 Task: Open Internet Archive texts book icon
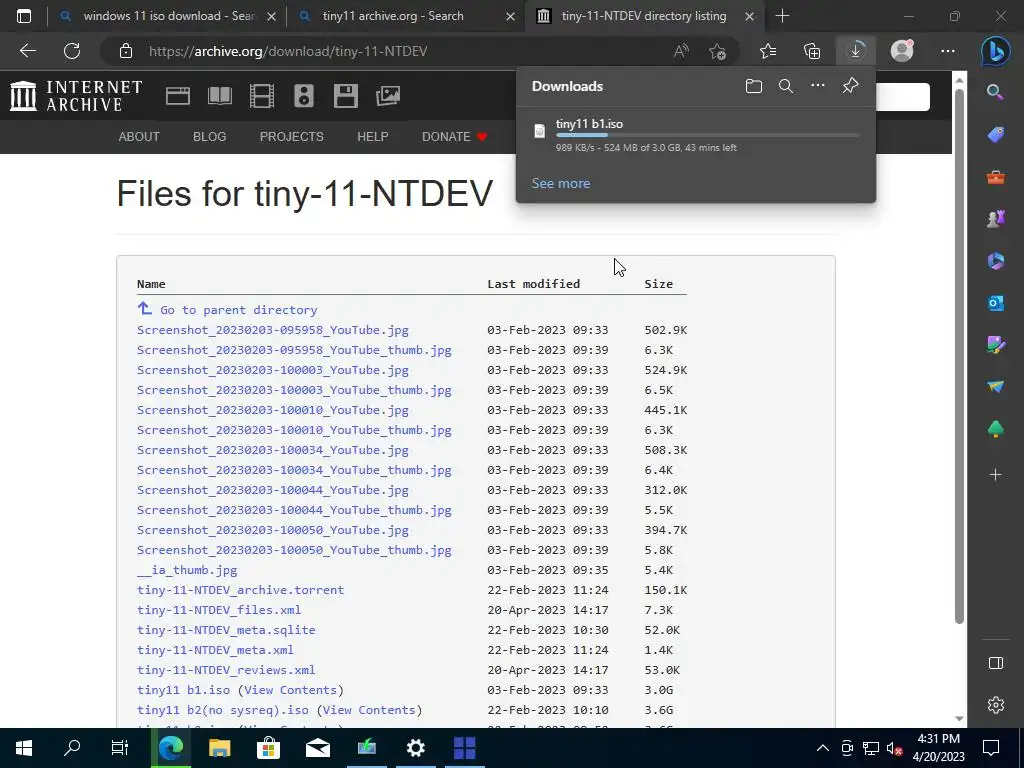click(219, 96)
